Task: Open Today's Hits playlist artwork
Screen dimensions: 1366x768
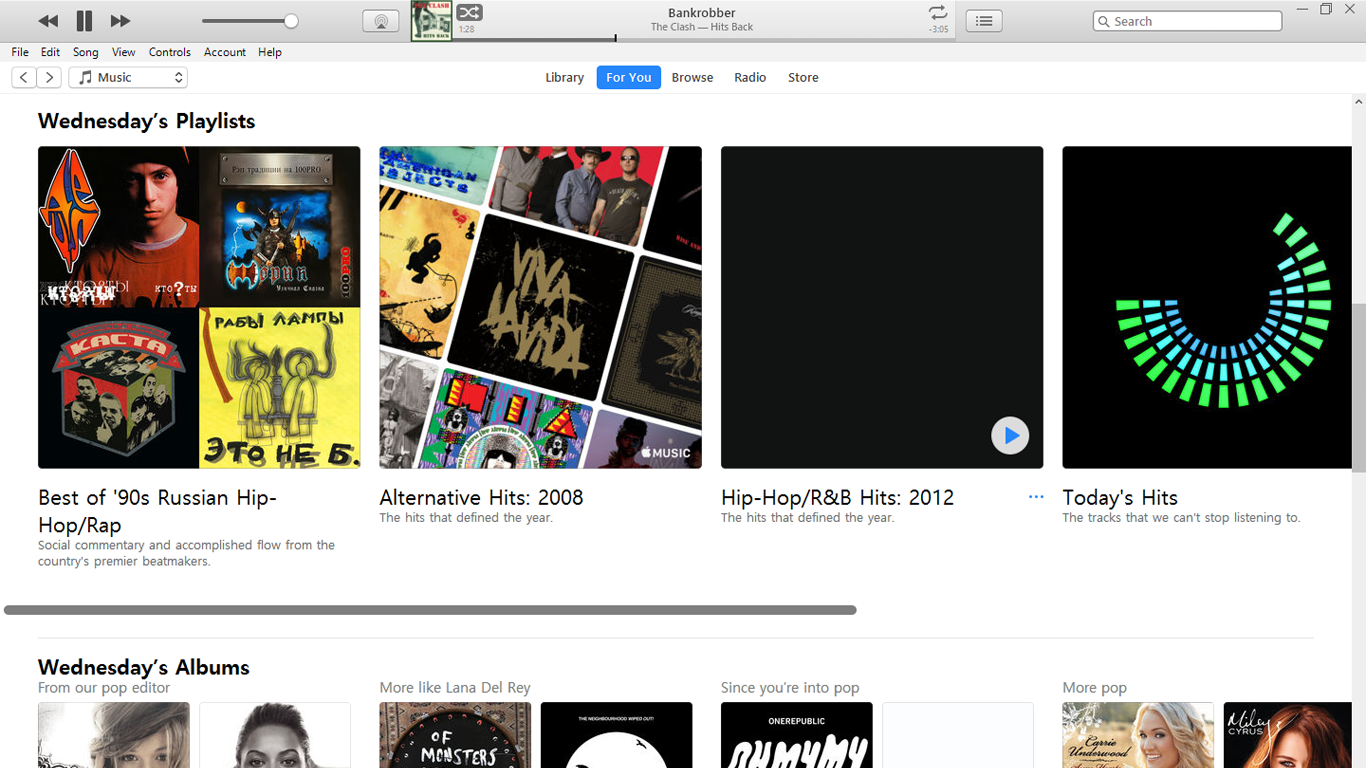Action: [x=1207, y=307]
